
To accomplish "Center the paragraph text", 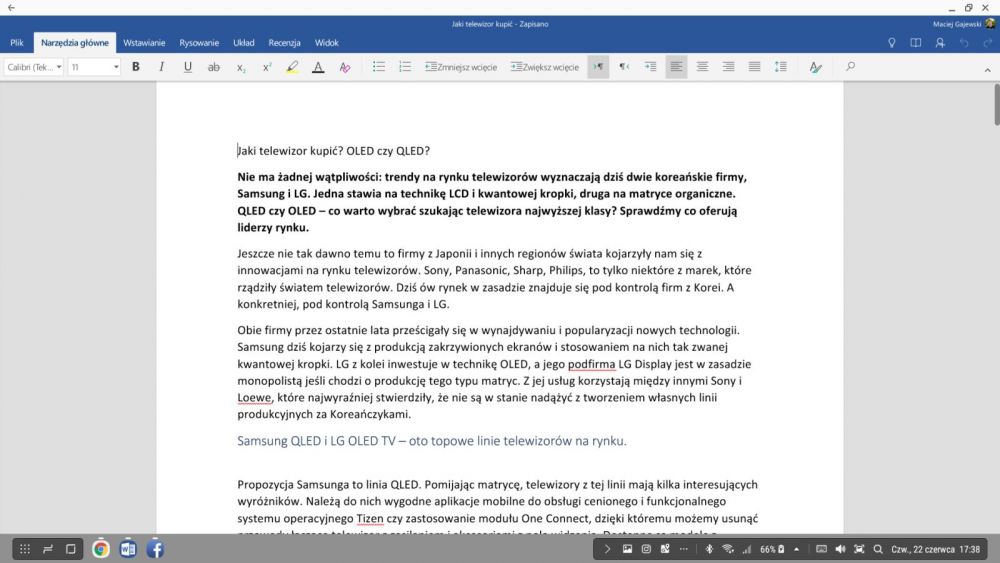I will click(702, 66).
